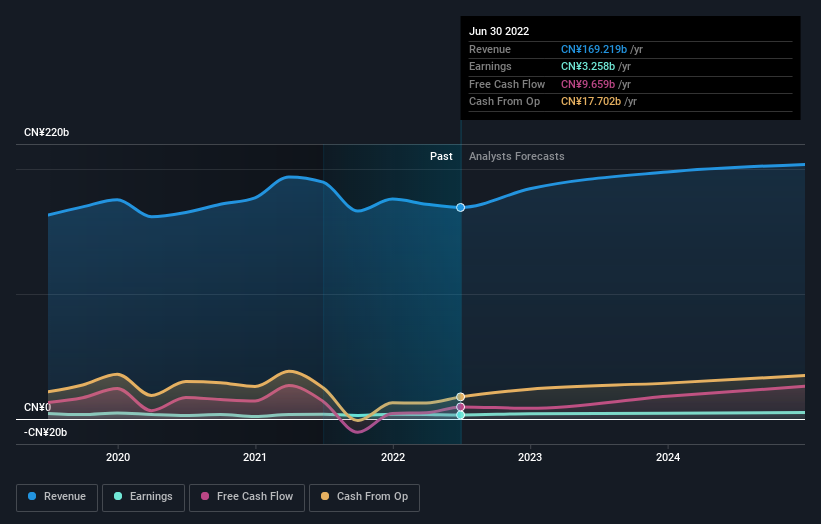Toggle the Cash From Op legend button
This screenshot has width=821, height=524.
point(364,497)
